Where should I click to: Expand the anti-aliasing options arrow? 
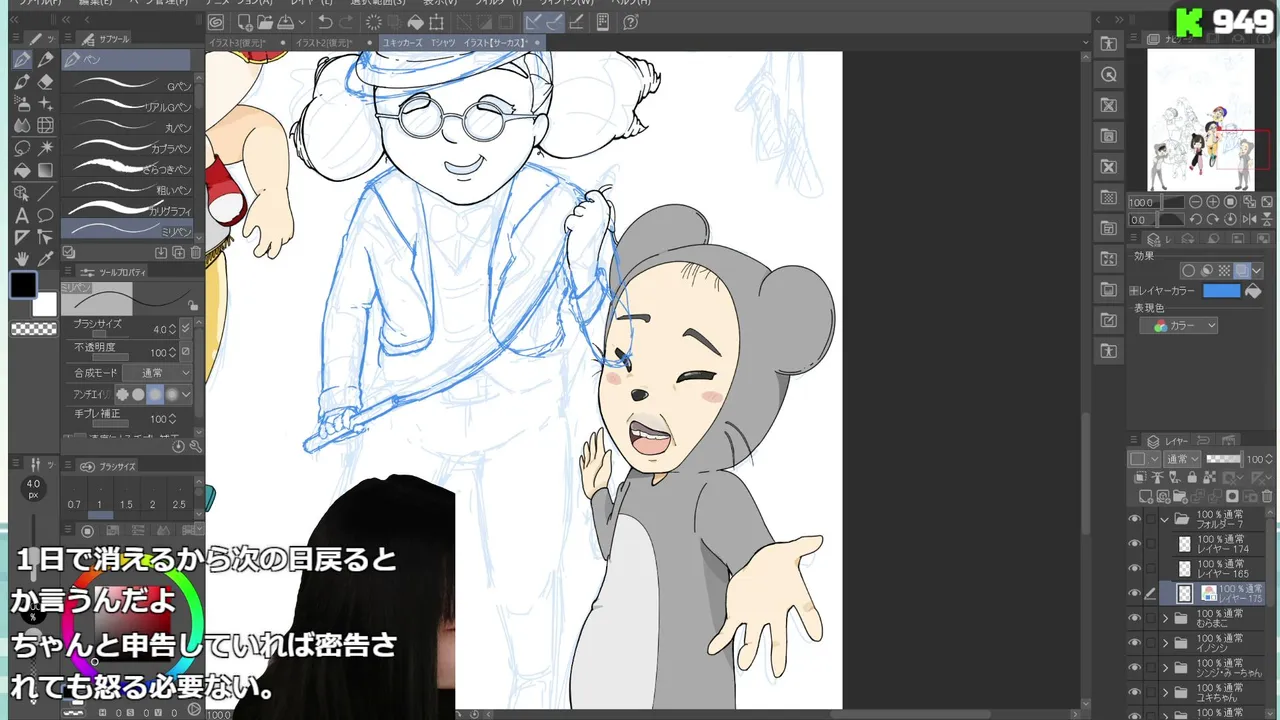click(x=186, y=395)
